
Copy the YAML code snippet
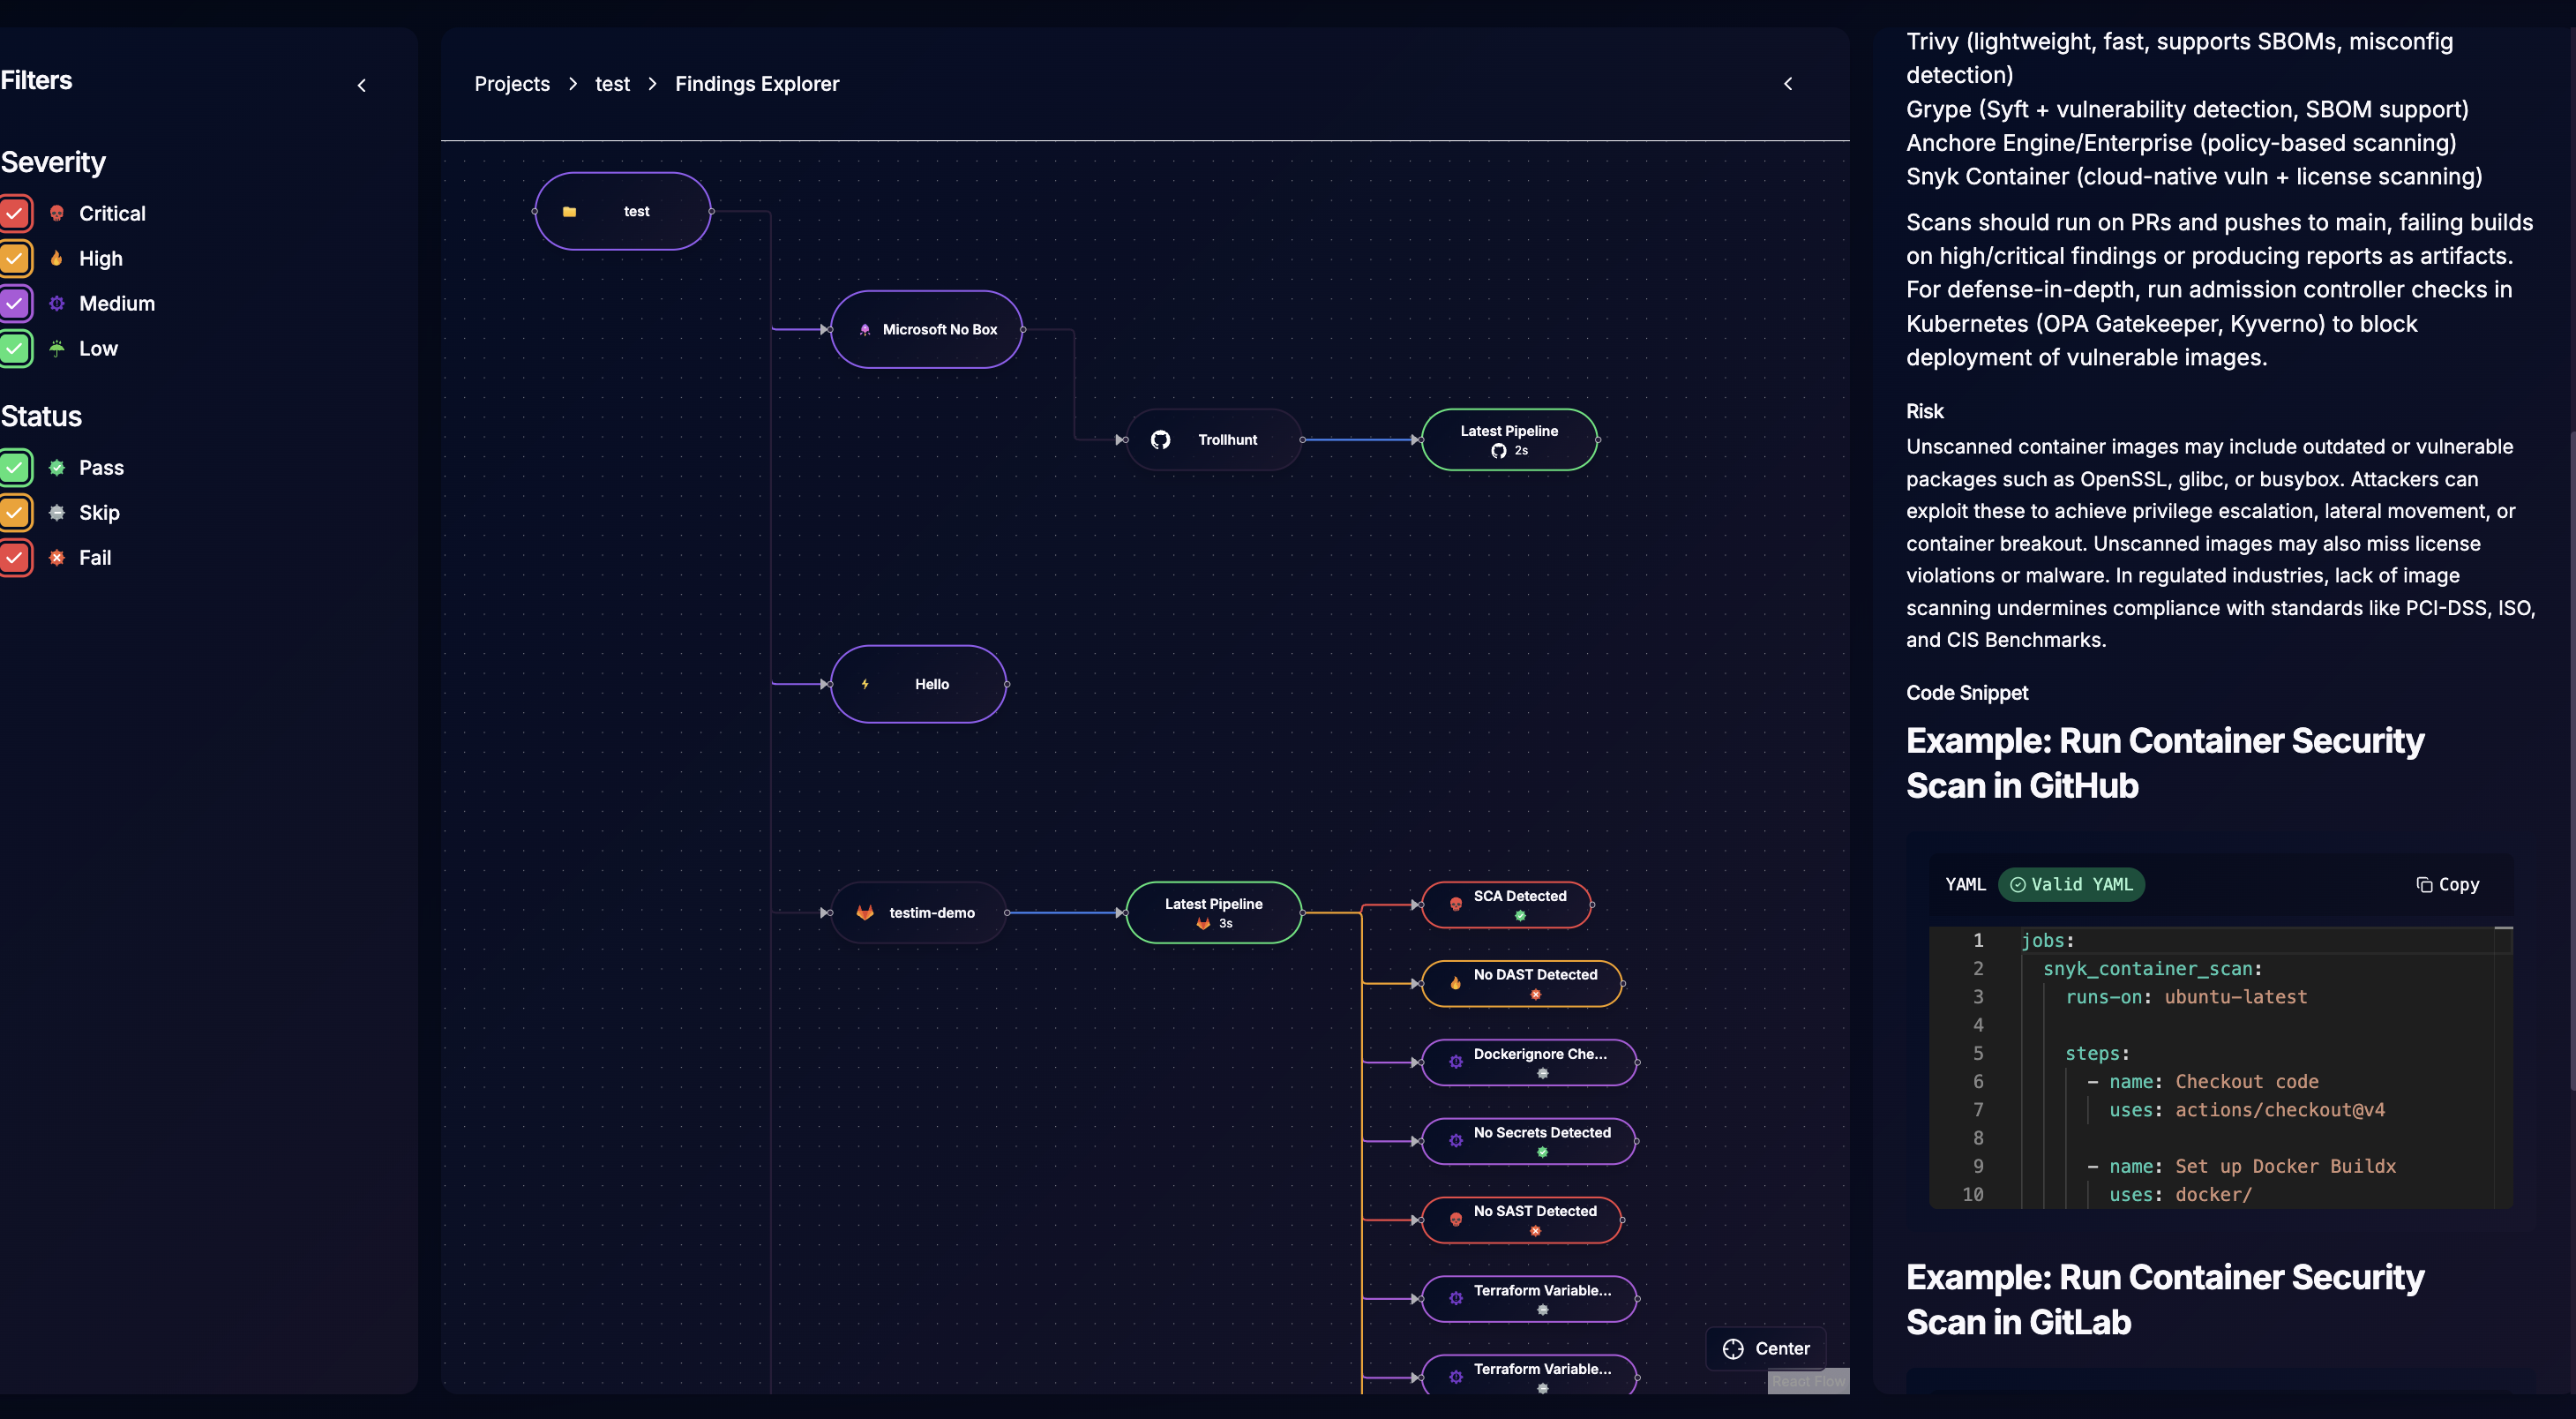pyautogui.click(x=2447, y=884)
